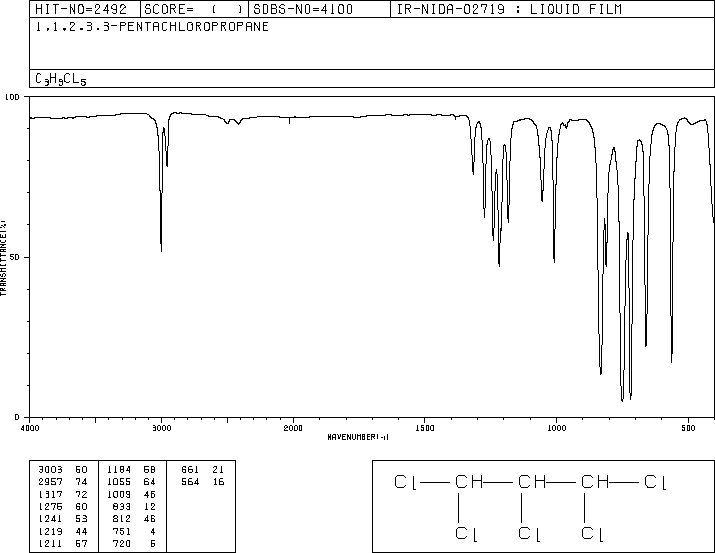The width and height of the screenshot is (715, 553).
Task: Click the HIT-NO=2492 header cell
Action: [80, 9]
